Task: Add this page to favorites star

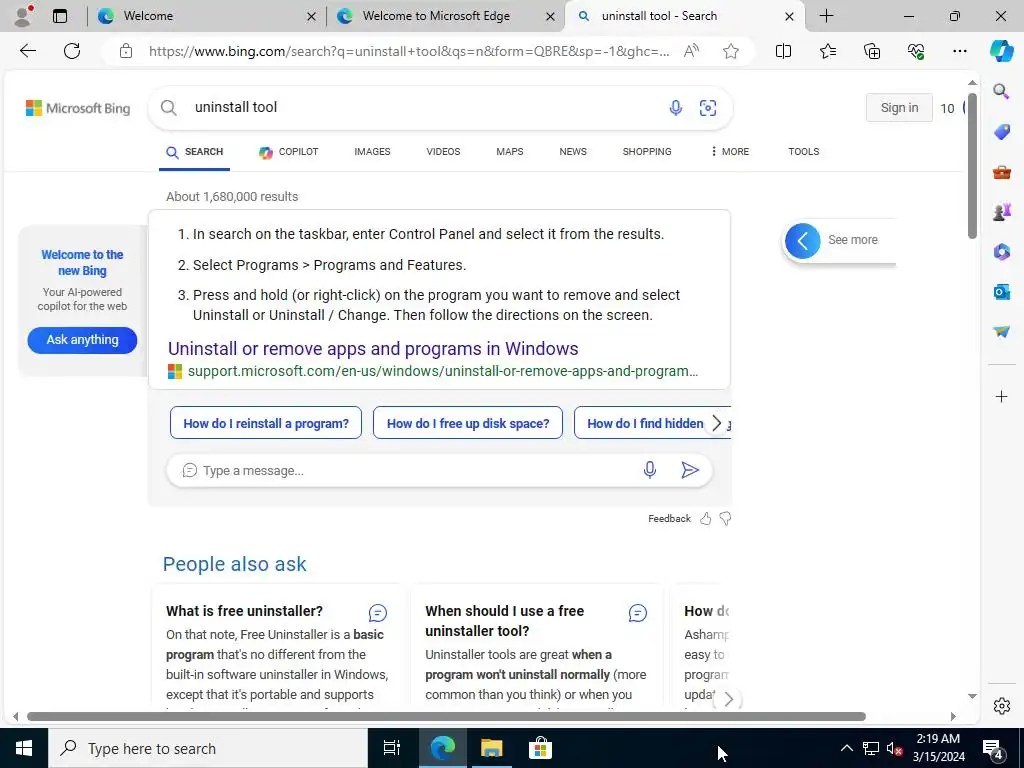Action: coord(731,51)
